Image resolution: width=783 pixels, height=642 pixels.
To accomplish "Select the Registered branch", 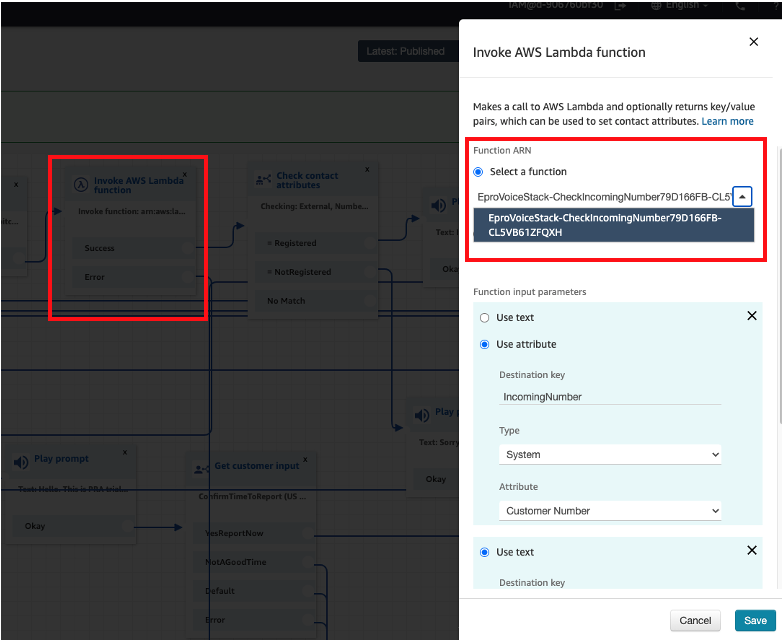I will tap(317, 243).
